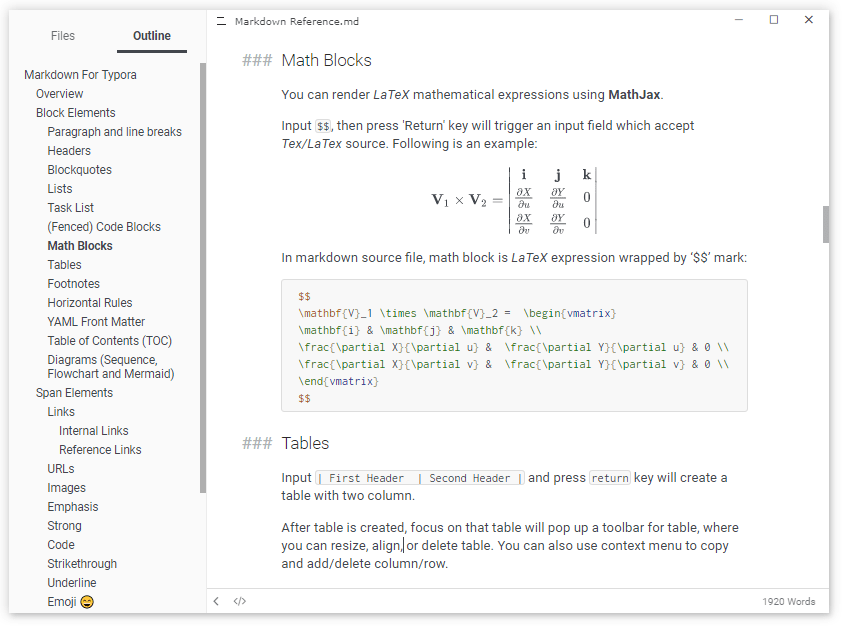The height and width of the screenshot is (627, 845).
Task: Toggle source code mode icon
Action: [239, 601]
